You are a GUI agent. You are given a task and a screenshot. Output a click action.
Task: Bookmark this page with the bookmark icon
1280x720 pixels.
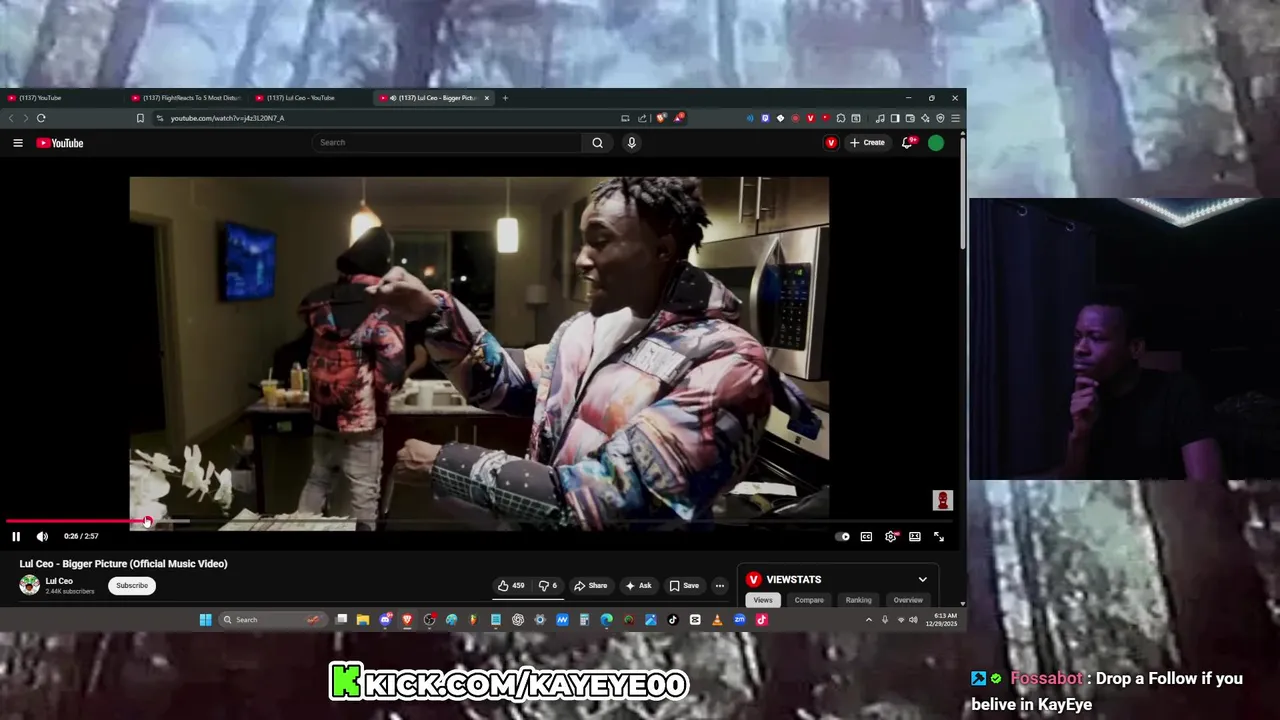pos(140,118)
